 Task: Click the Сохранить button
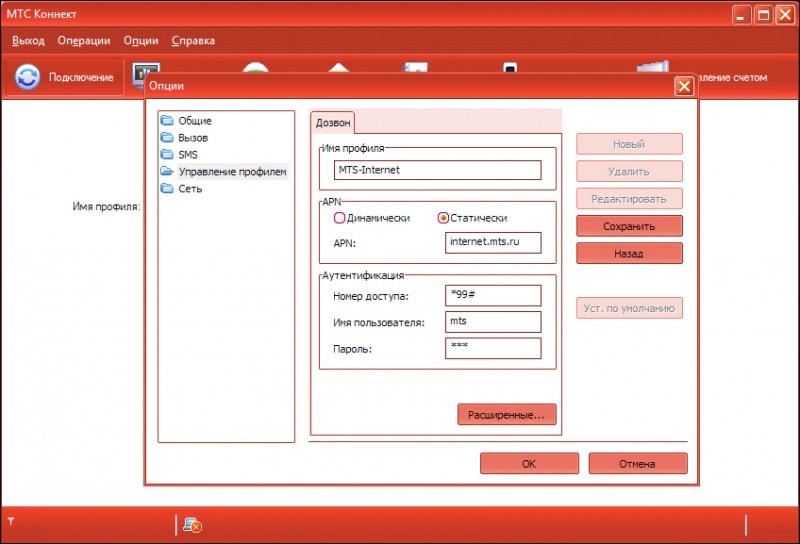[x=629, y=226]
